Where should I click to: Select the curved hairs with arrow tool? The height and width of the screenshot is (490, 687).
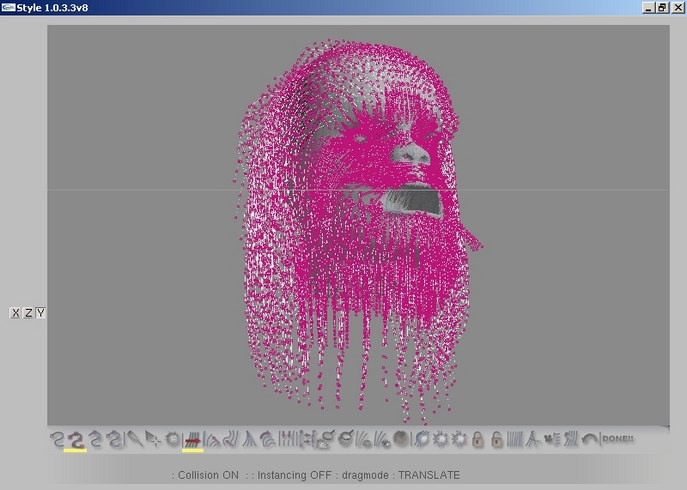[x=213, y=440]
